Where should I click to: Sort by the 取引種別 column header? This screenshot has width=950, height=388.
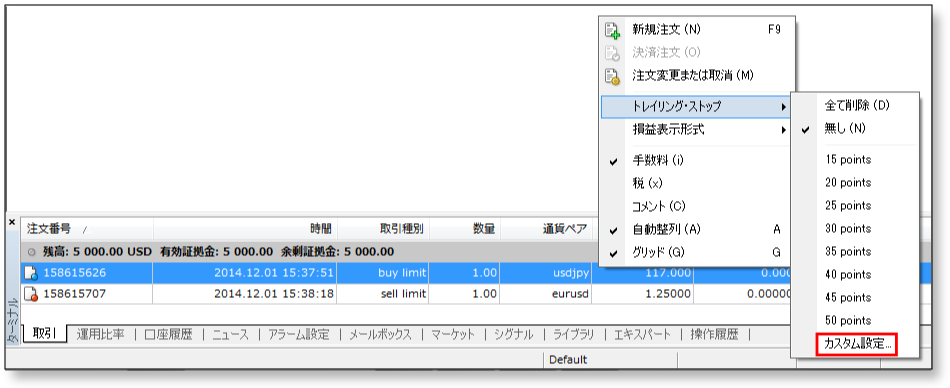(383, 229)
